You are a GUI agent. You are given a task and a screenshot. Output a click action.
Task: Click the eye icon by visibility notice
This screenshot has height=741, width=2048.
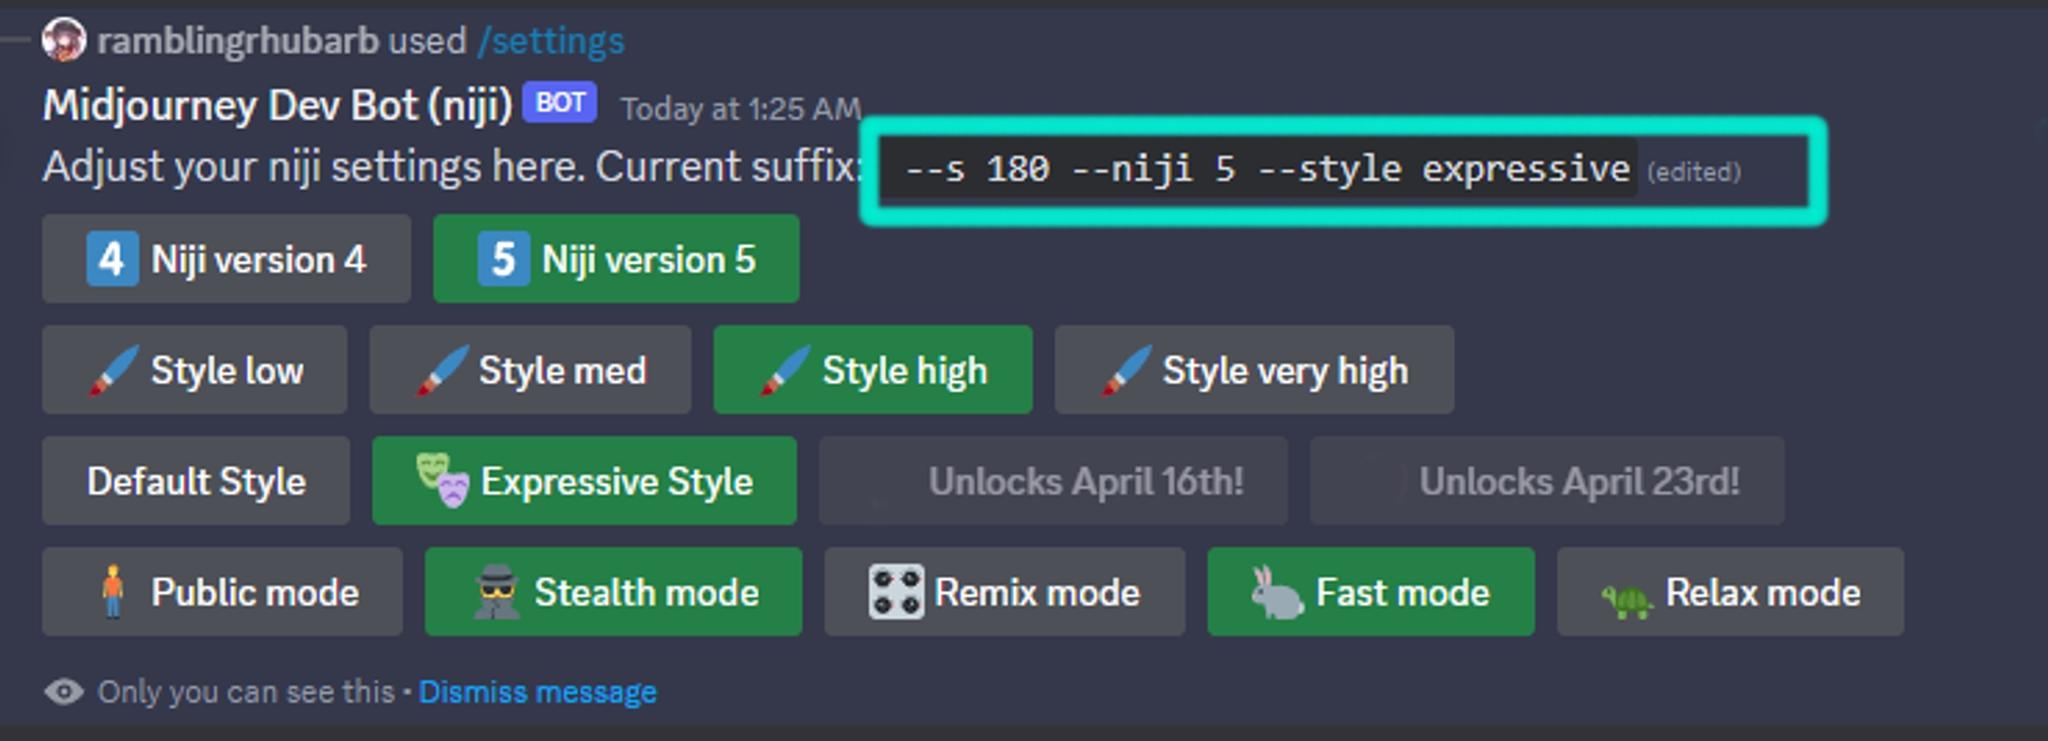point(64,691)
